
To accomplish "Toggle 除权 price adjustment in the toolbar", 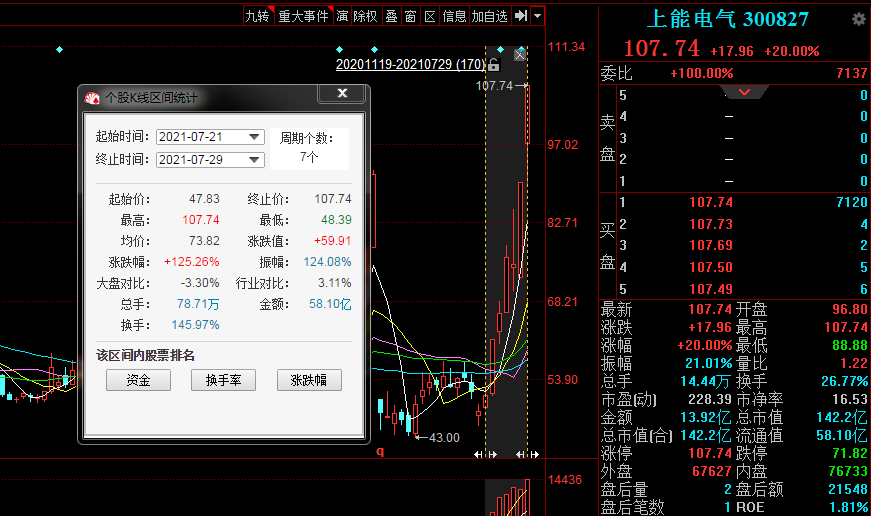I will (366, 16).
